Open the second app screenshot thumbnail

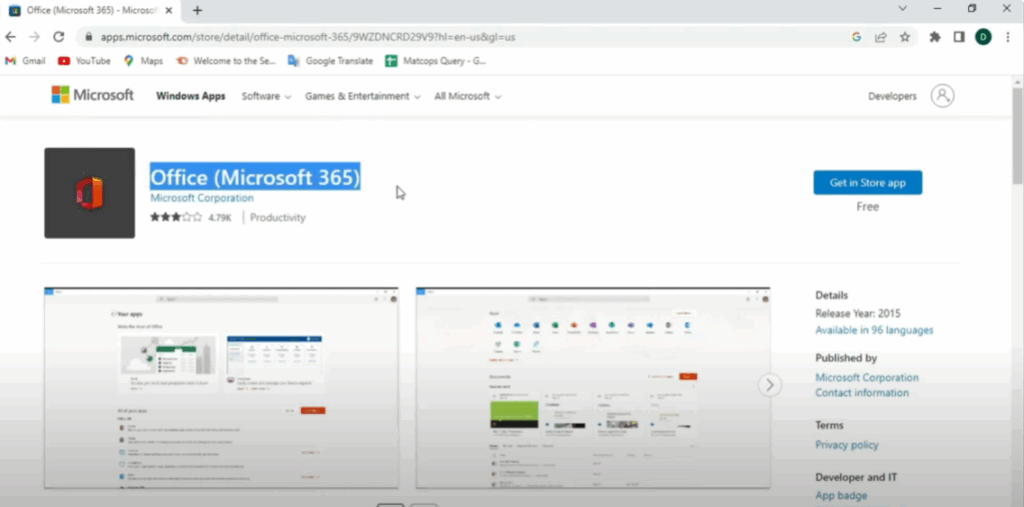(x=593, y=388)
